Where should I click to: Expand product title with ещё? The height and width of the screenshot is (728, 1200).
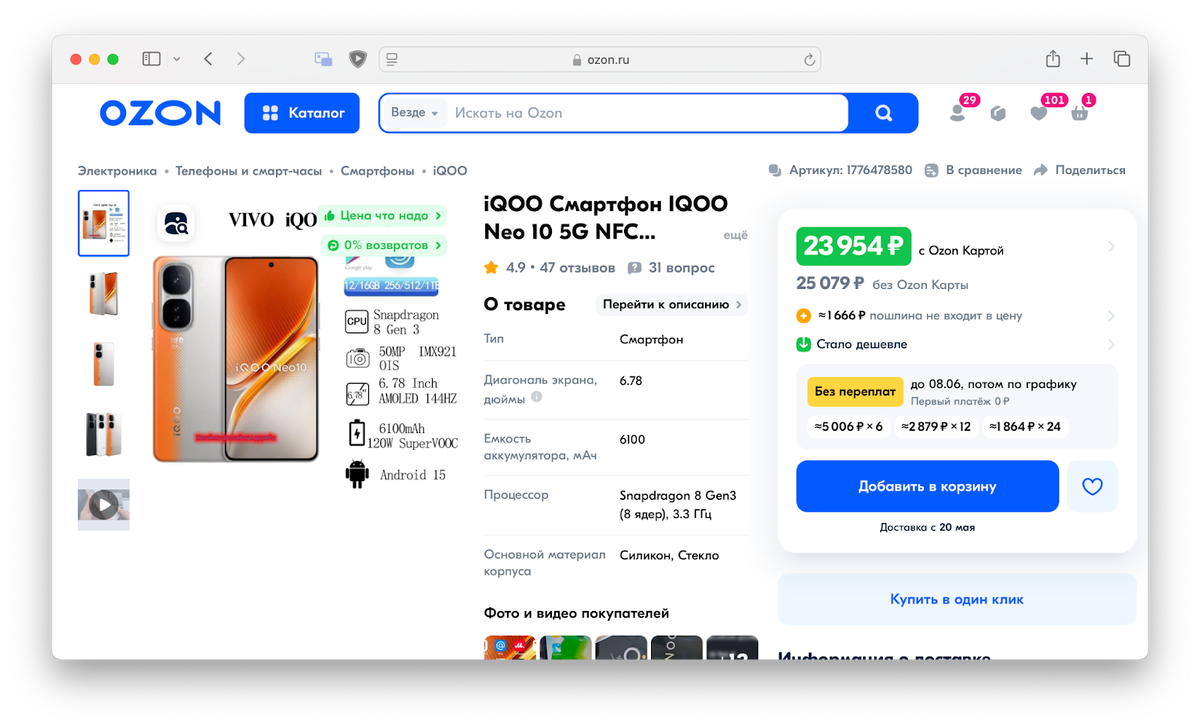tap(735, 235)
